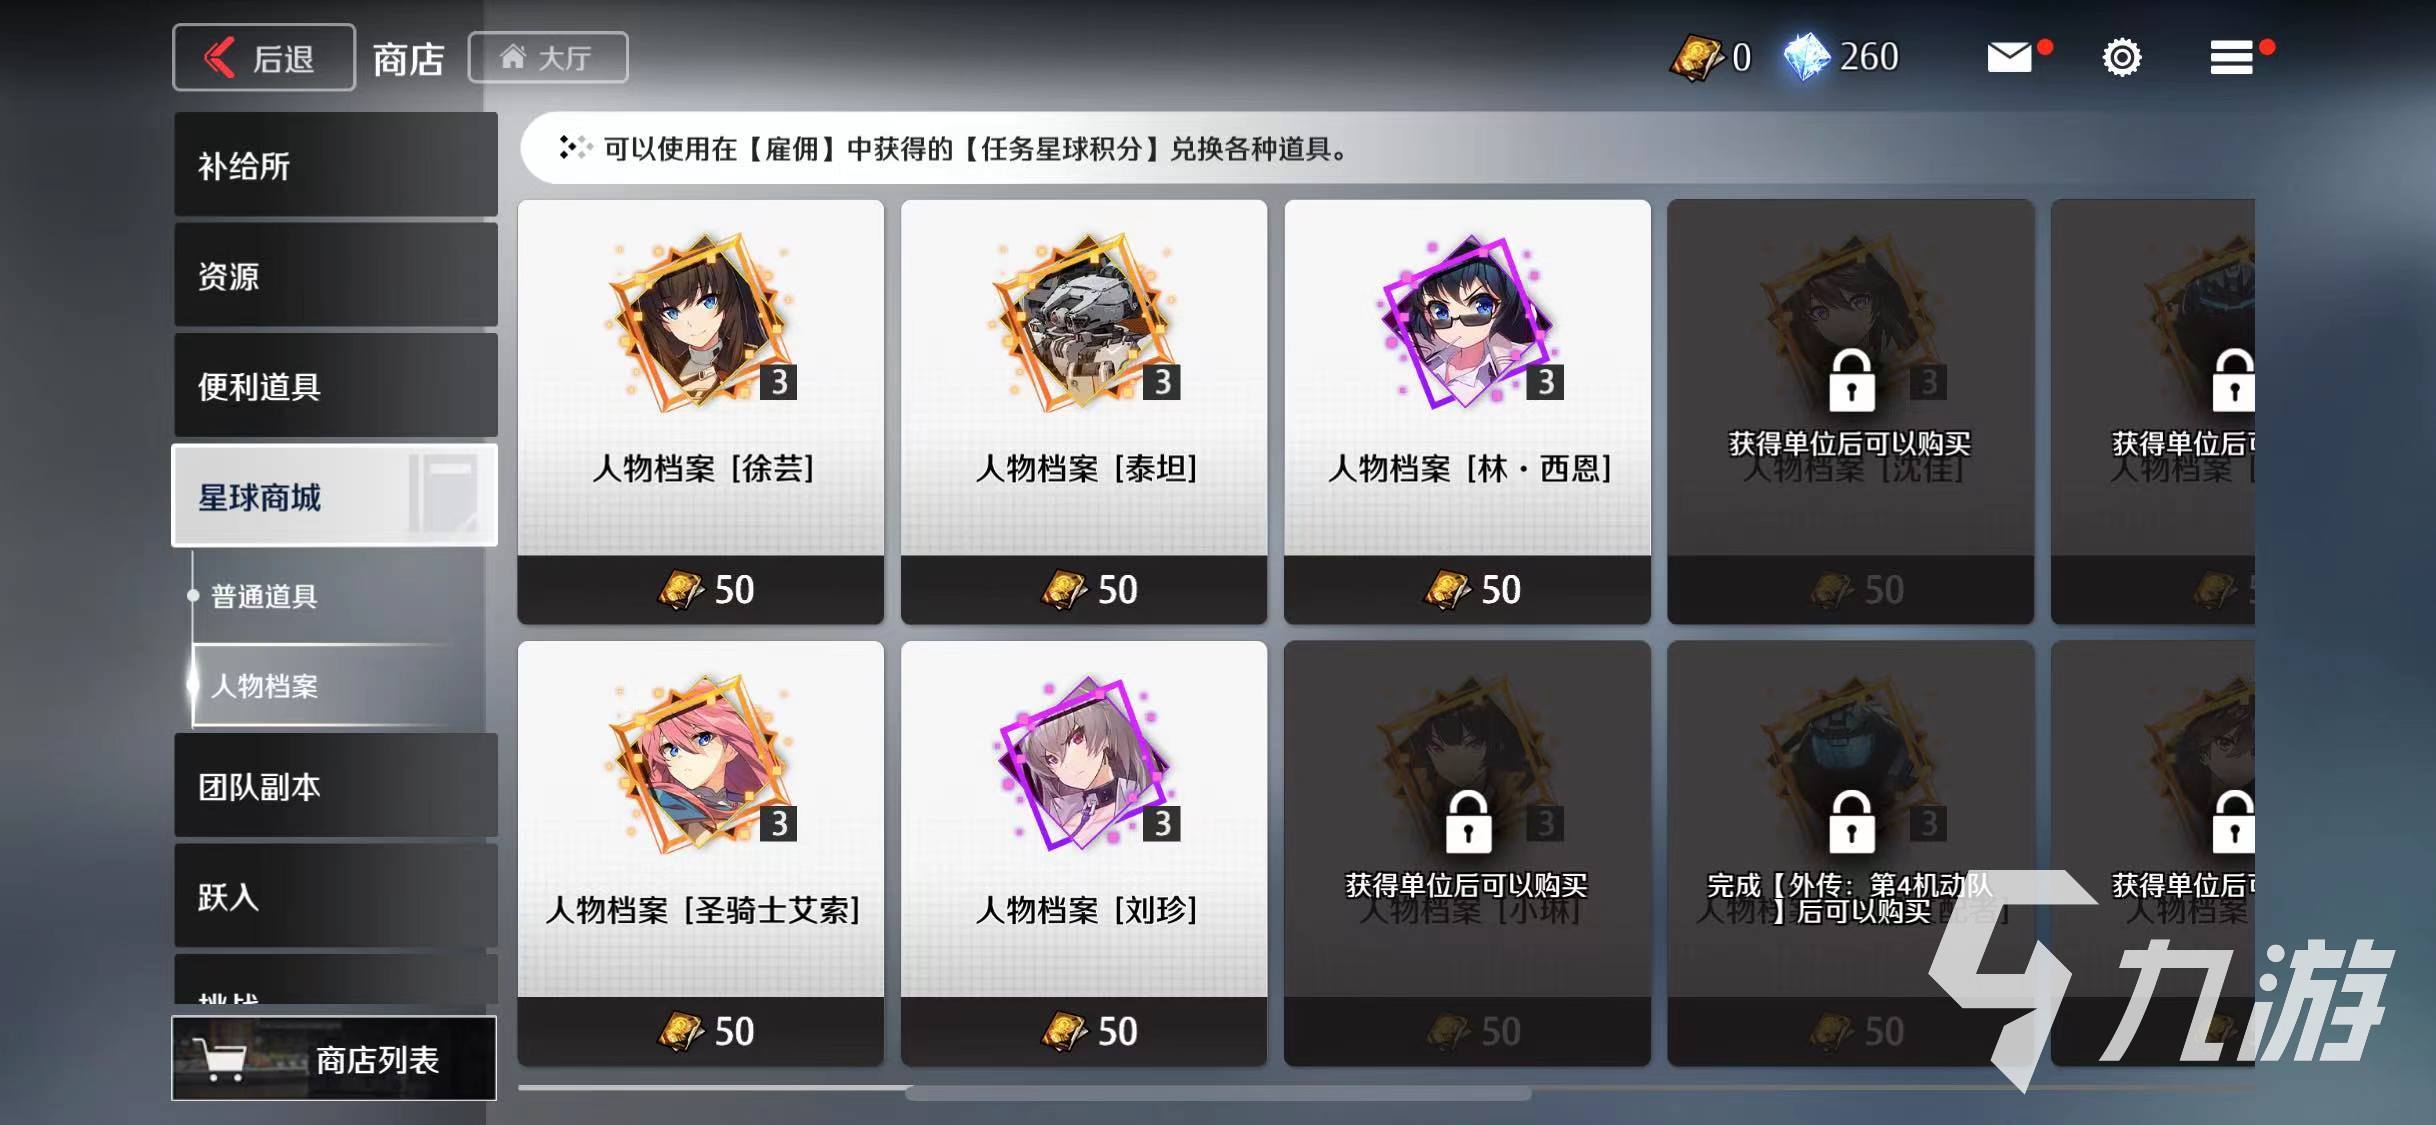The image size is (2436, 1125).
Task: Switch to the 补给所 category
Action: pos(336,165)
